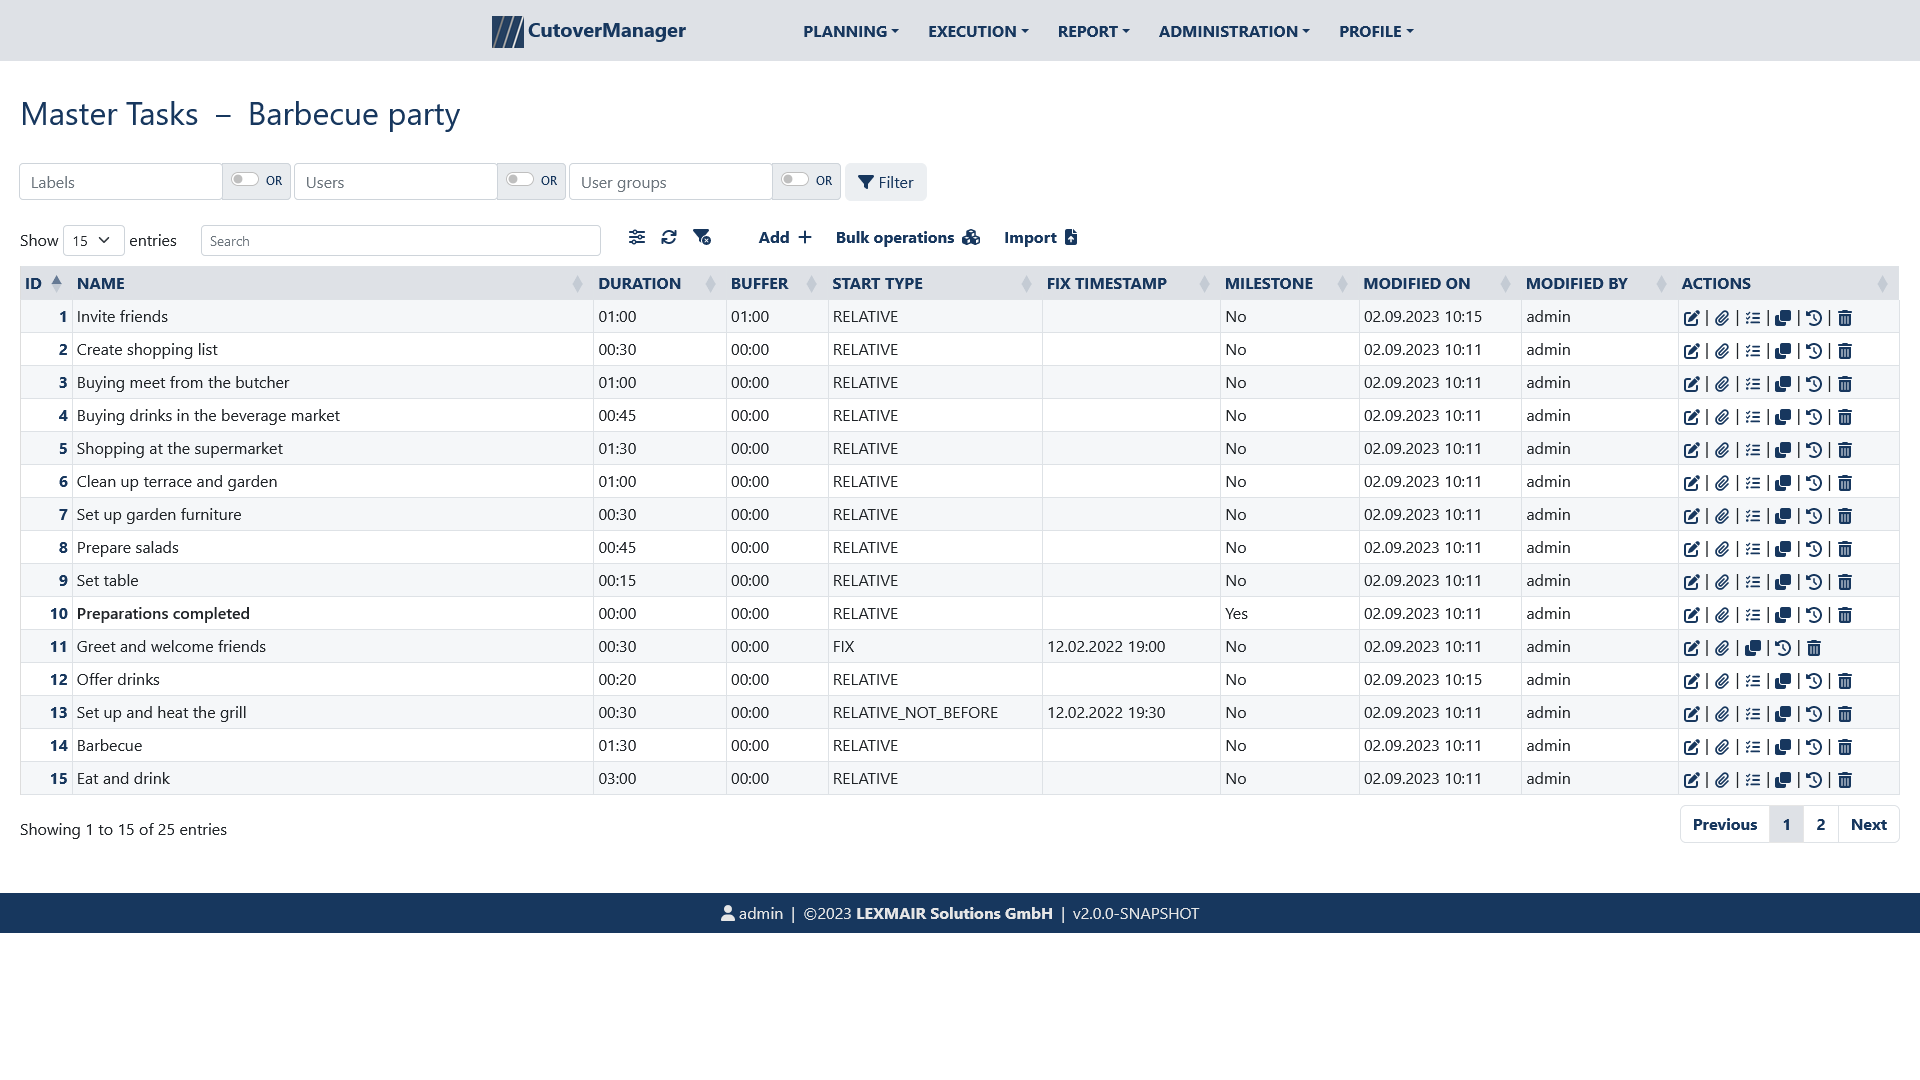
Task: Click the Import button
Action: click(1039, 237)
